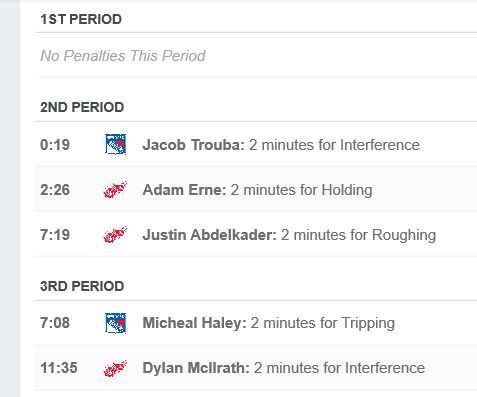
Task: Select the 2ND PERIOD heading
Action: (x=82, y=107)
